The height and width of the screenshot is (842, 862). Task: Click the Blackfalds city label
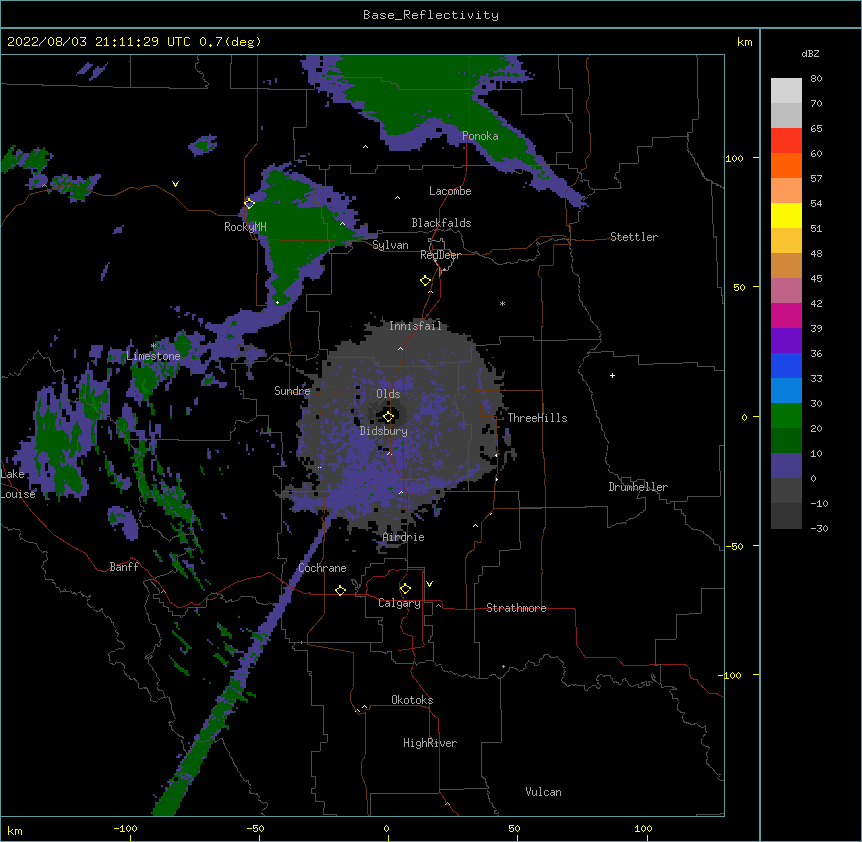coord(441,223)
